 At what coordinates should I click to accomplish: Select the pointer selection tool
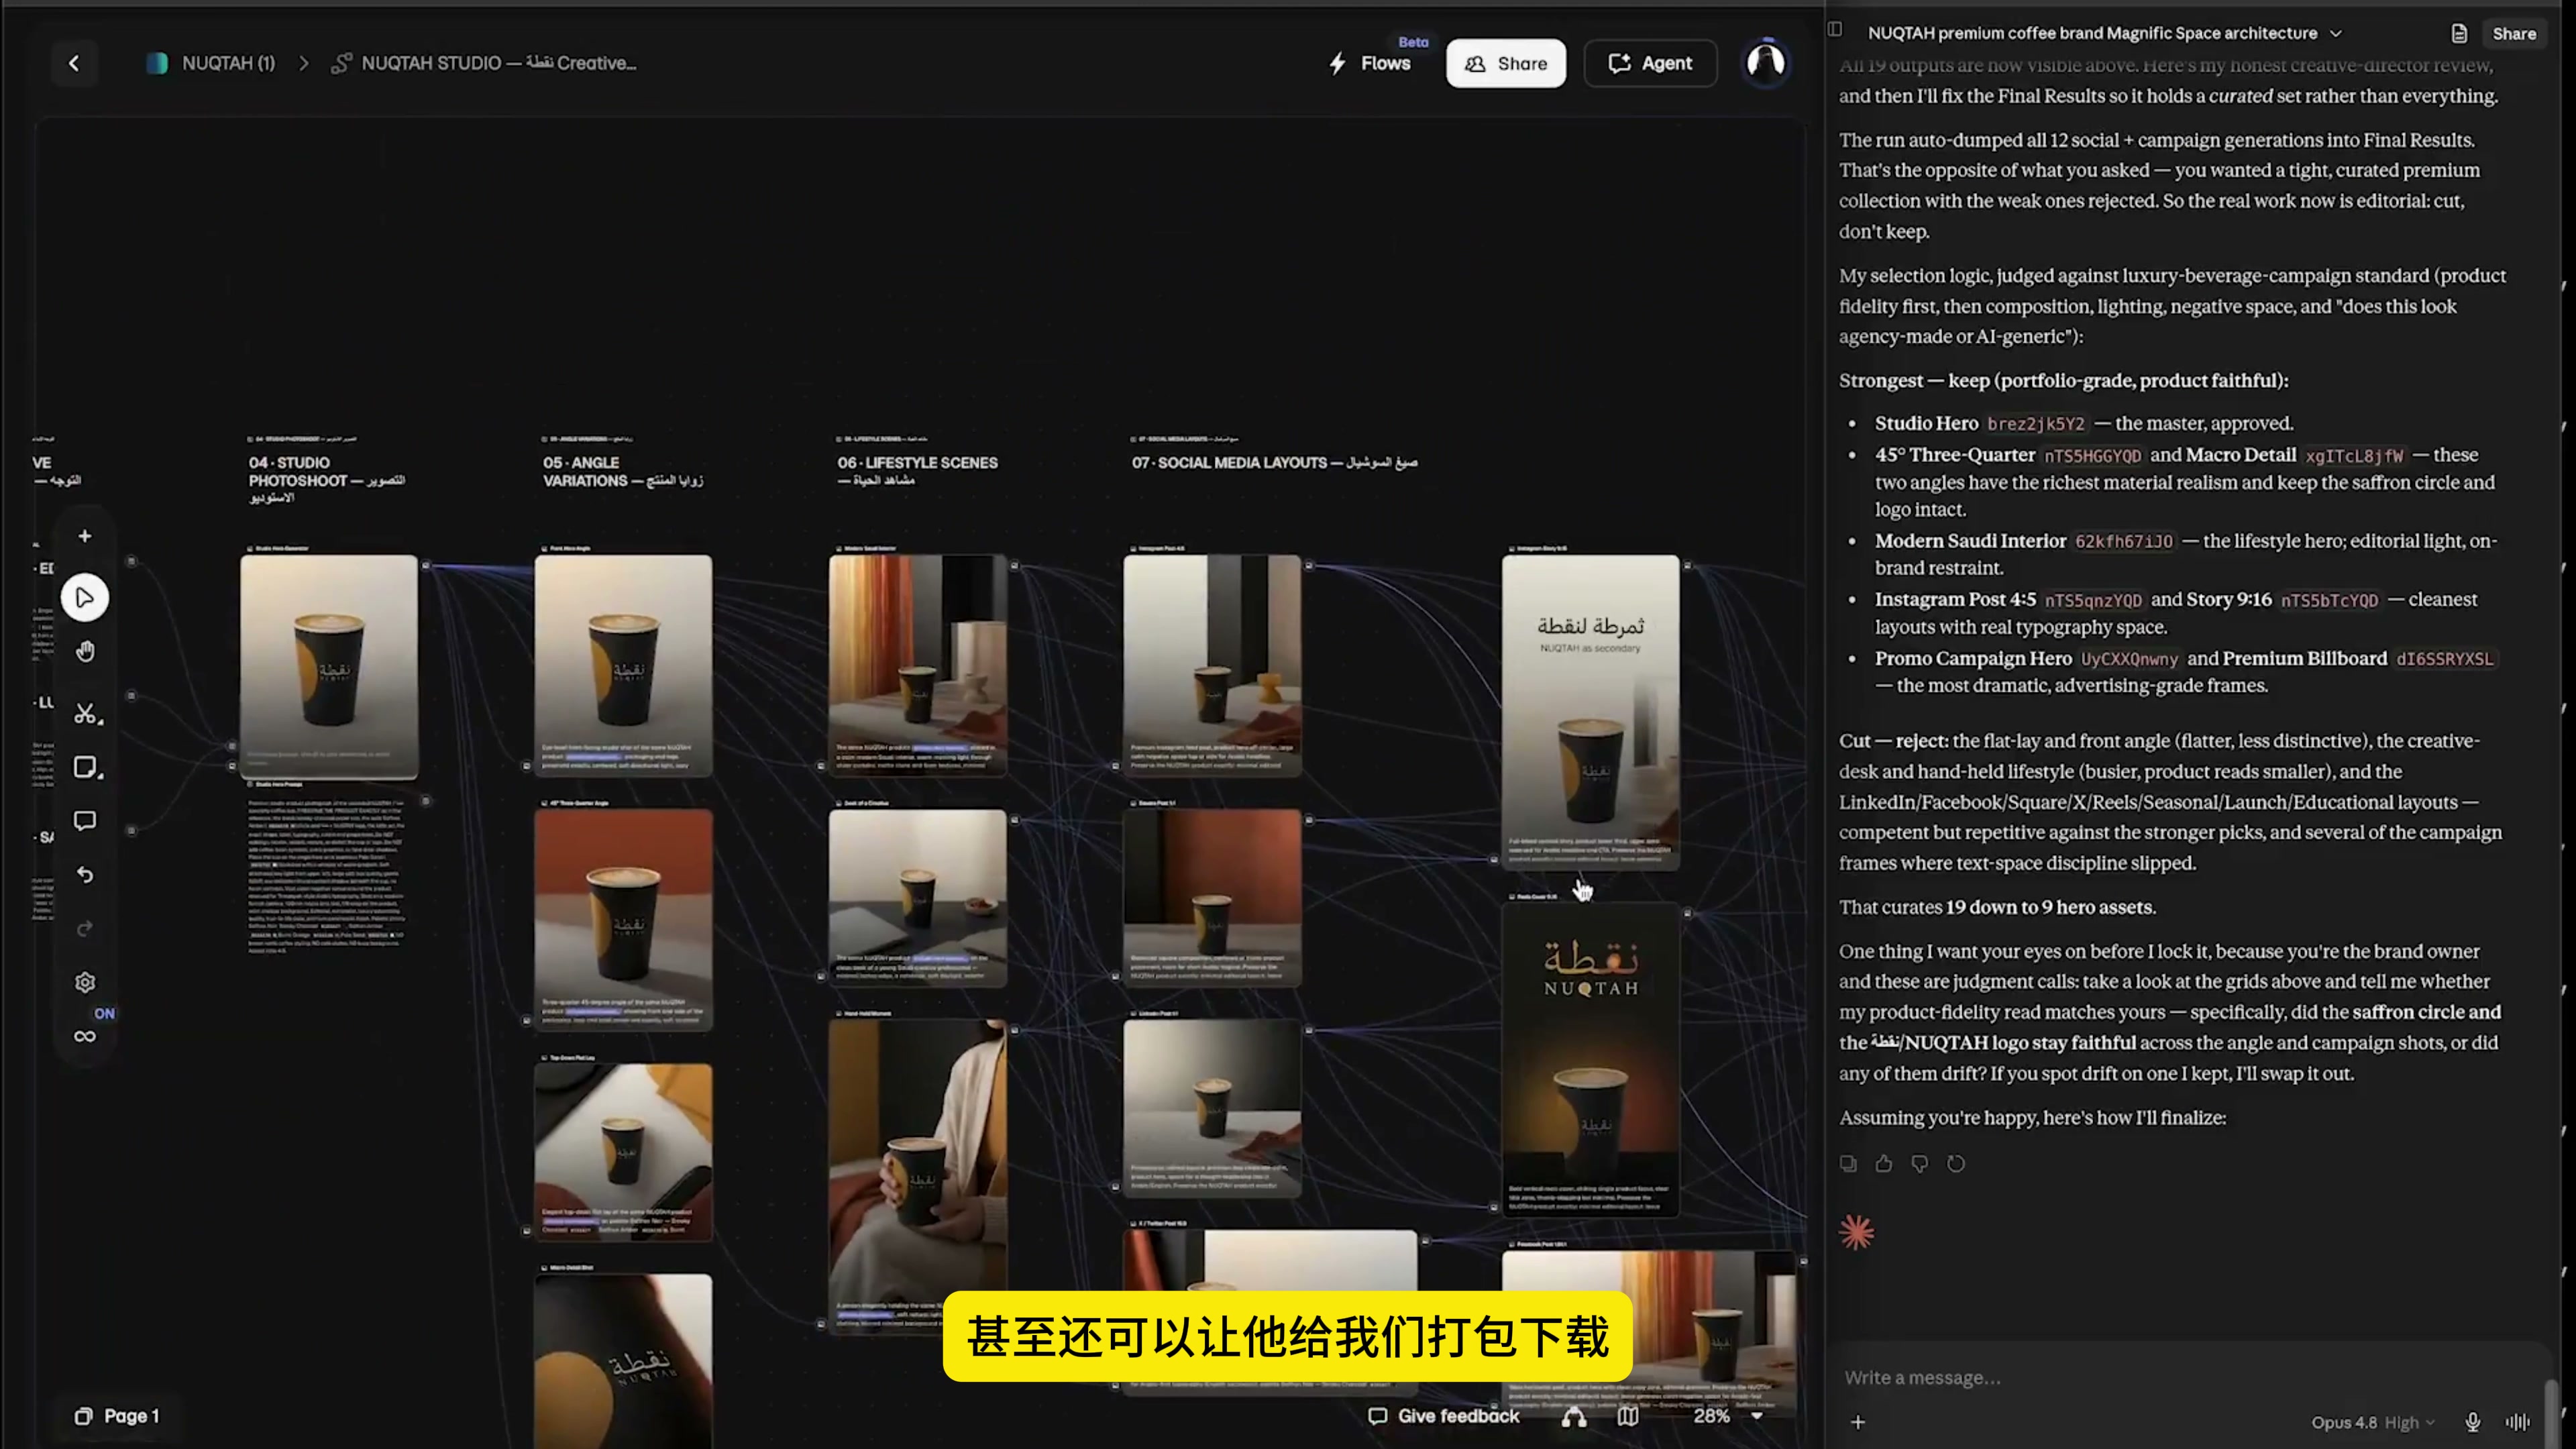85,598
